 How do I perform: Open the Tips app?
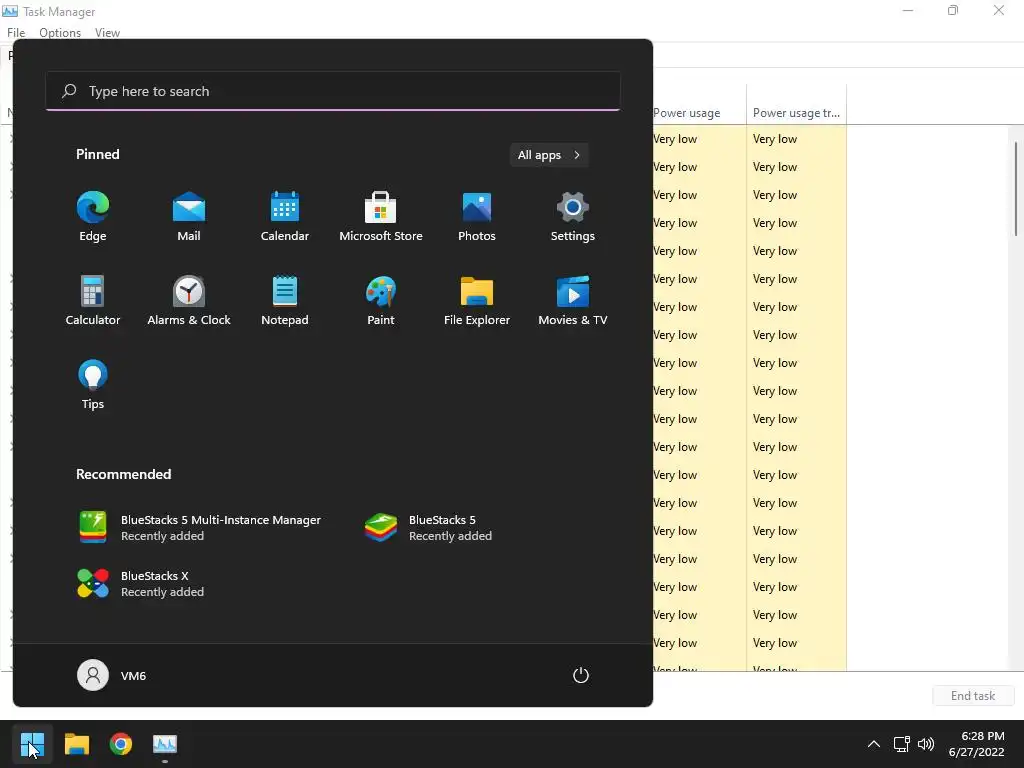93,385
